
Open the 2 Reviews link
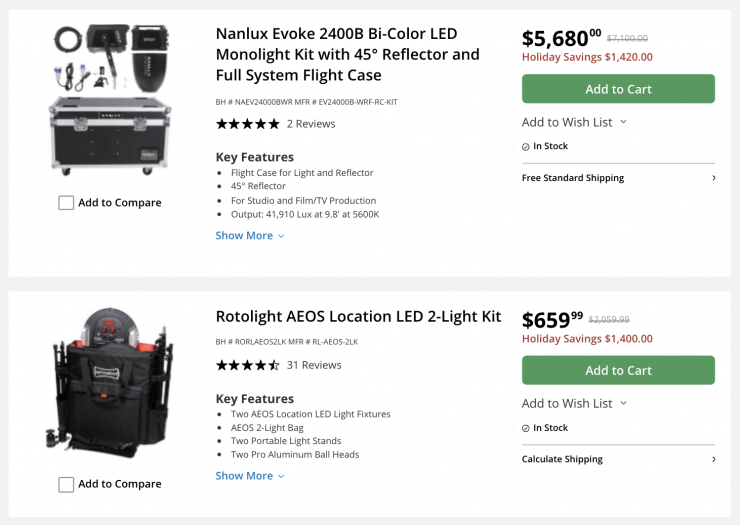point(311,124)
